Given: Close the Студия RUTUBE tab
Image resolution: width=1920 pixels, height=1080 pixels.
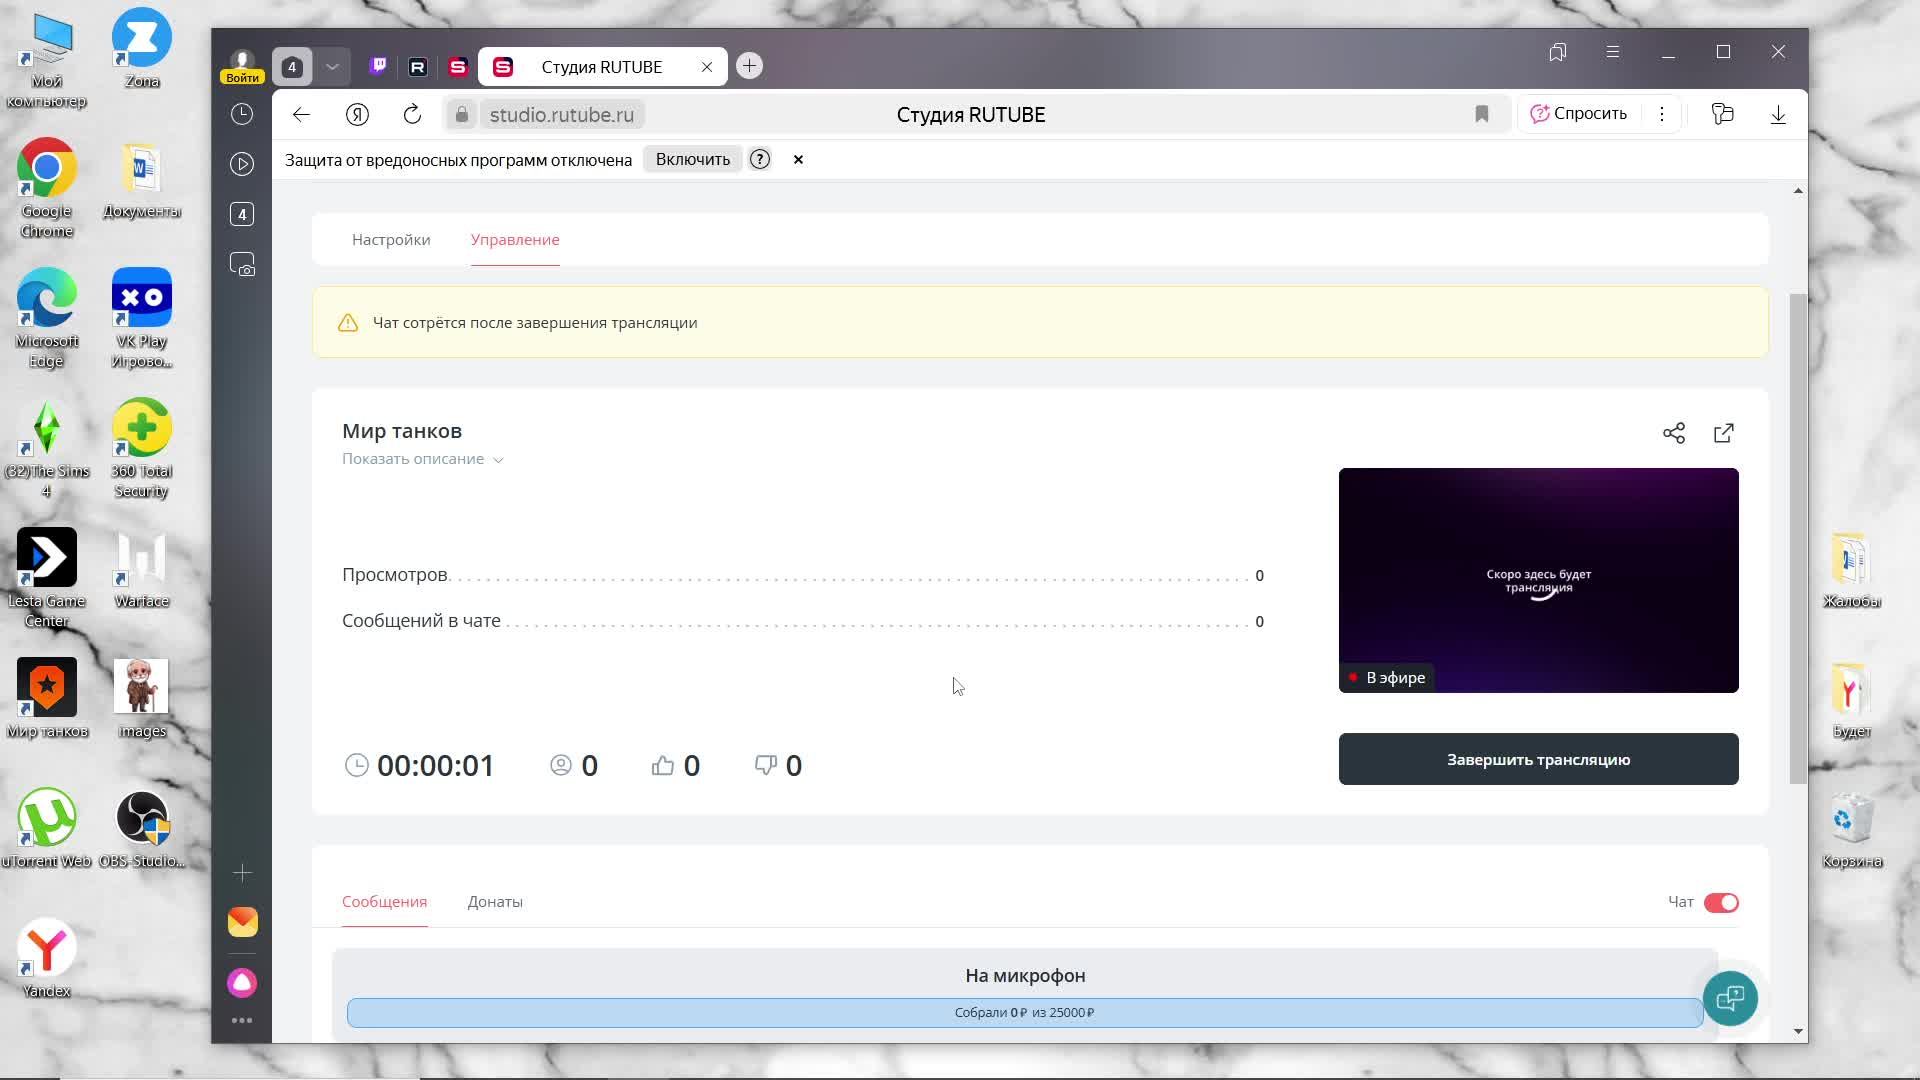Looking at the screenshot, I should [x=707, y=67].
